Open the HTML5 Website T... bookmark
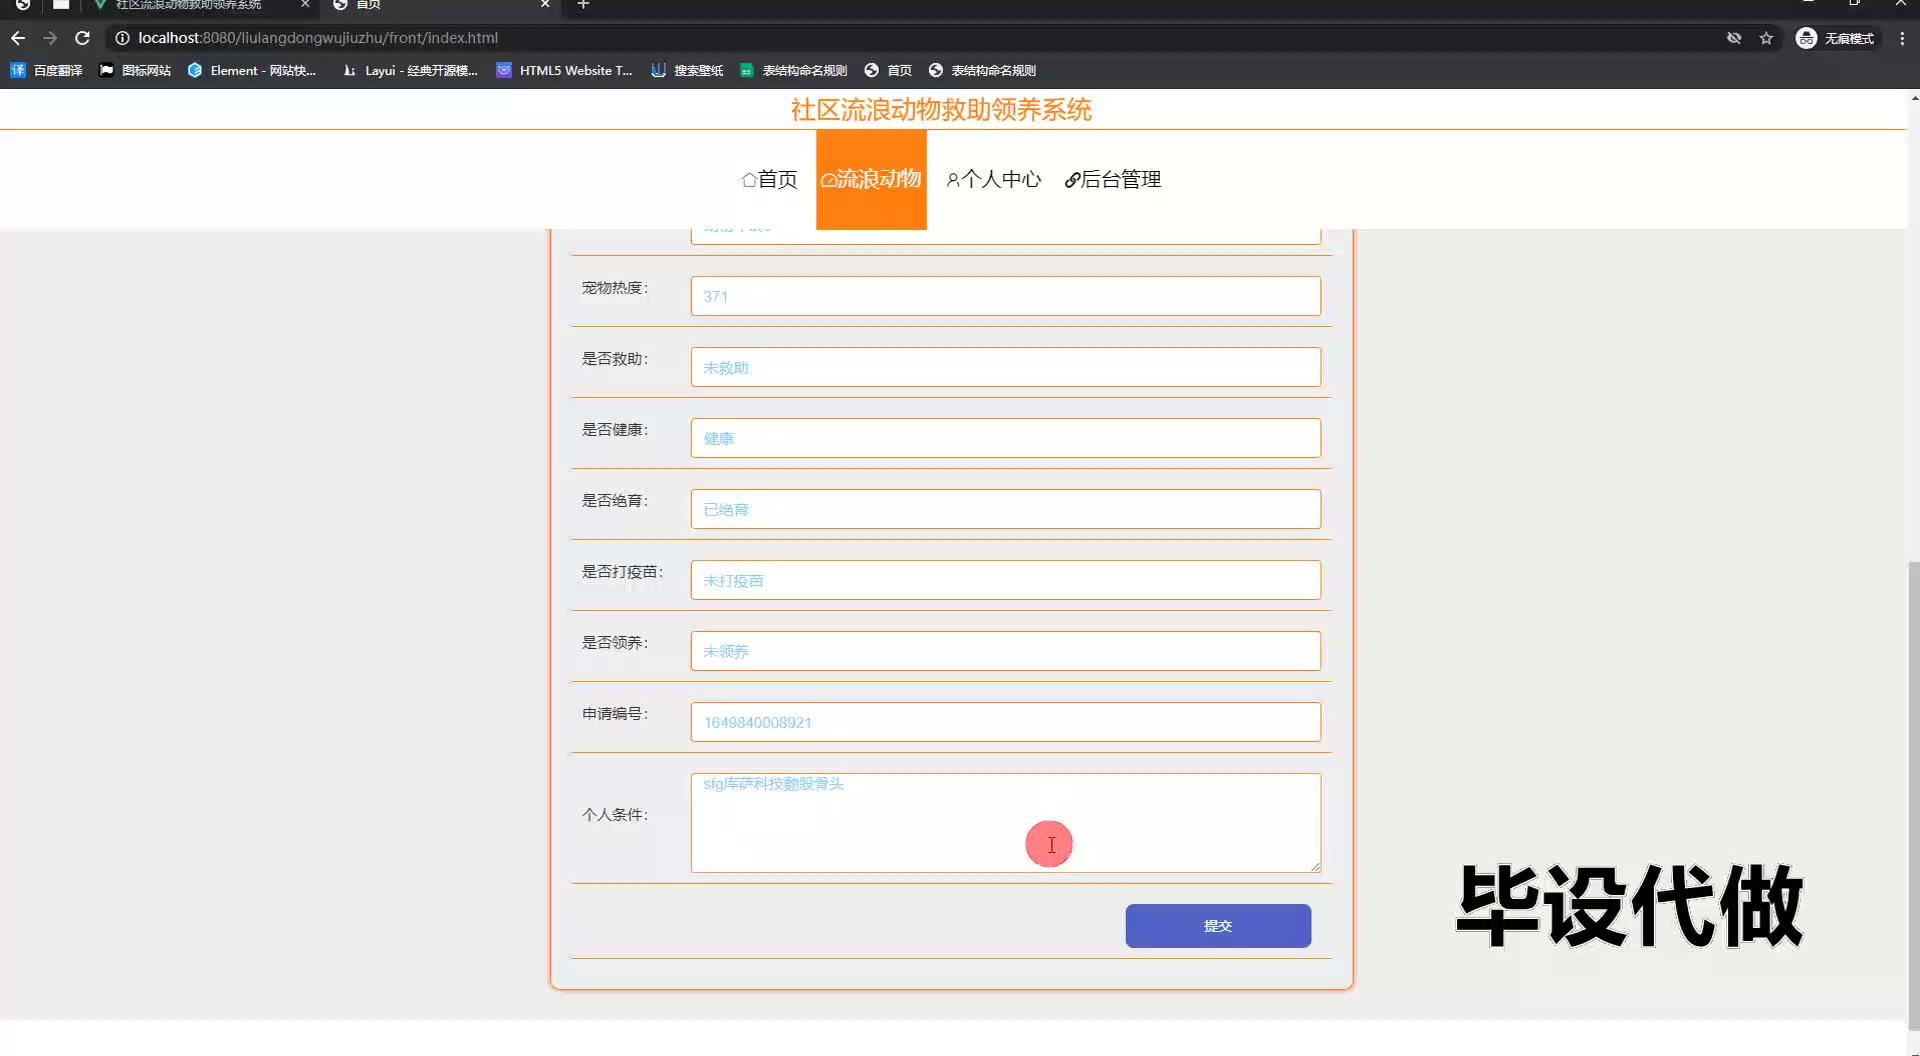The height and width of the screenshot is (1056, 1920). pos(565,70)
